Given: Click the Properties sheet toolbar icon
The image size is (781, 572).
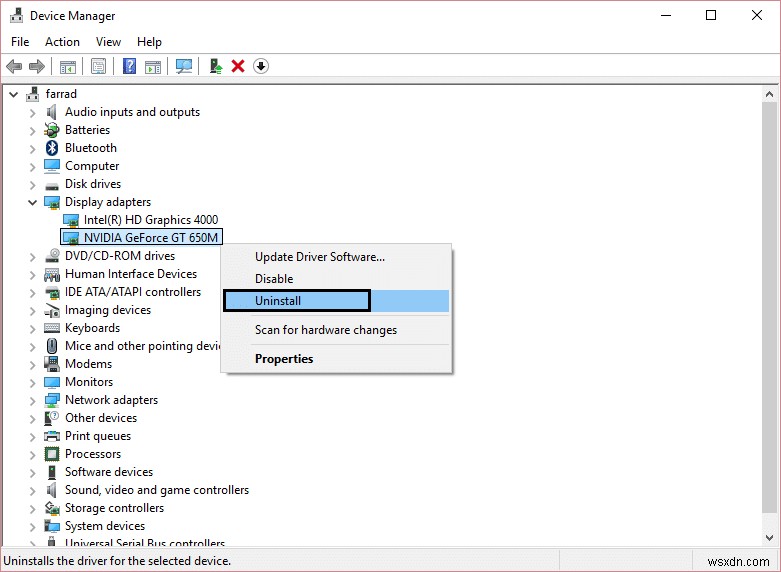Looking at the screenshot, I should 98,66.
